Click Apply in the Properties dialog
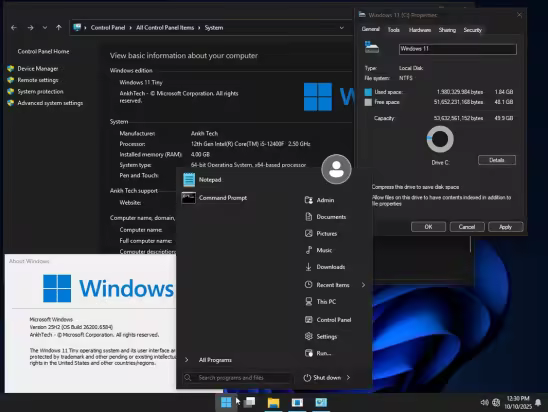The image size is (548, 412). click(x=505, y=227)
